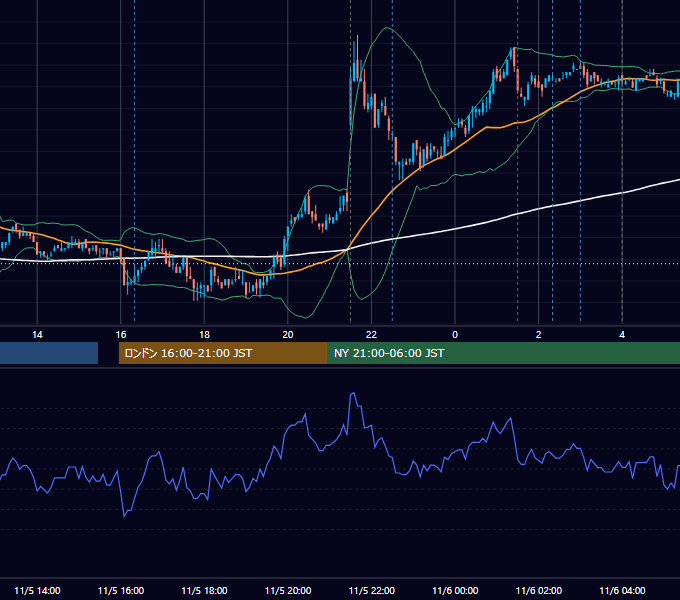Click the orange and white moving average crossover point

(347, 249)
